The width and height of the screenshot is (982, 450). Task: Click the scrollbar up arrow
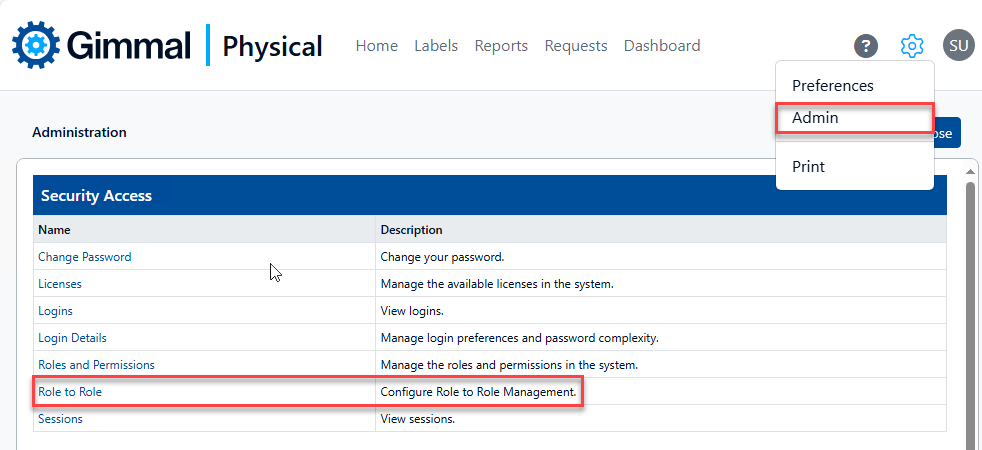point(971,171)
